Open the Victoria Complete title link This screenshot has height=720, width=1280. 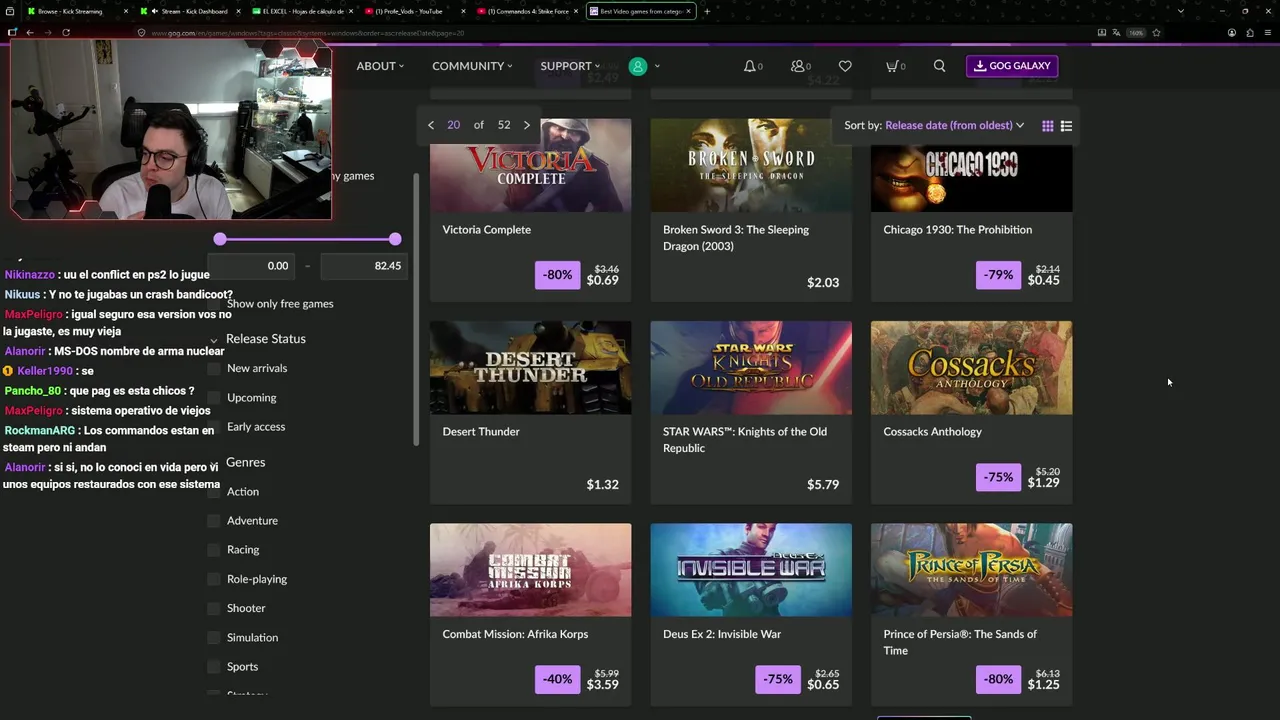487,230
